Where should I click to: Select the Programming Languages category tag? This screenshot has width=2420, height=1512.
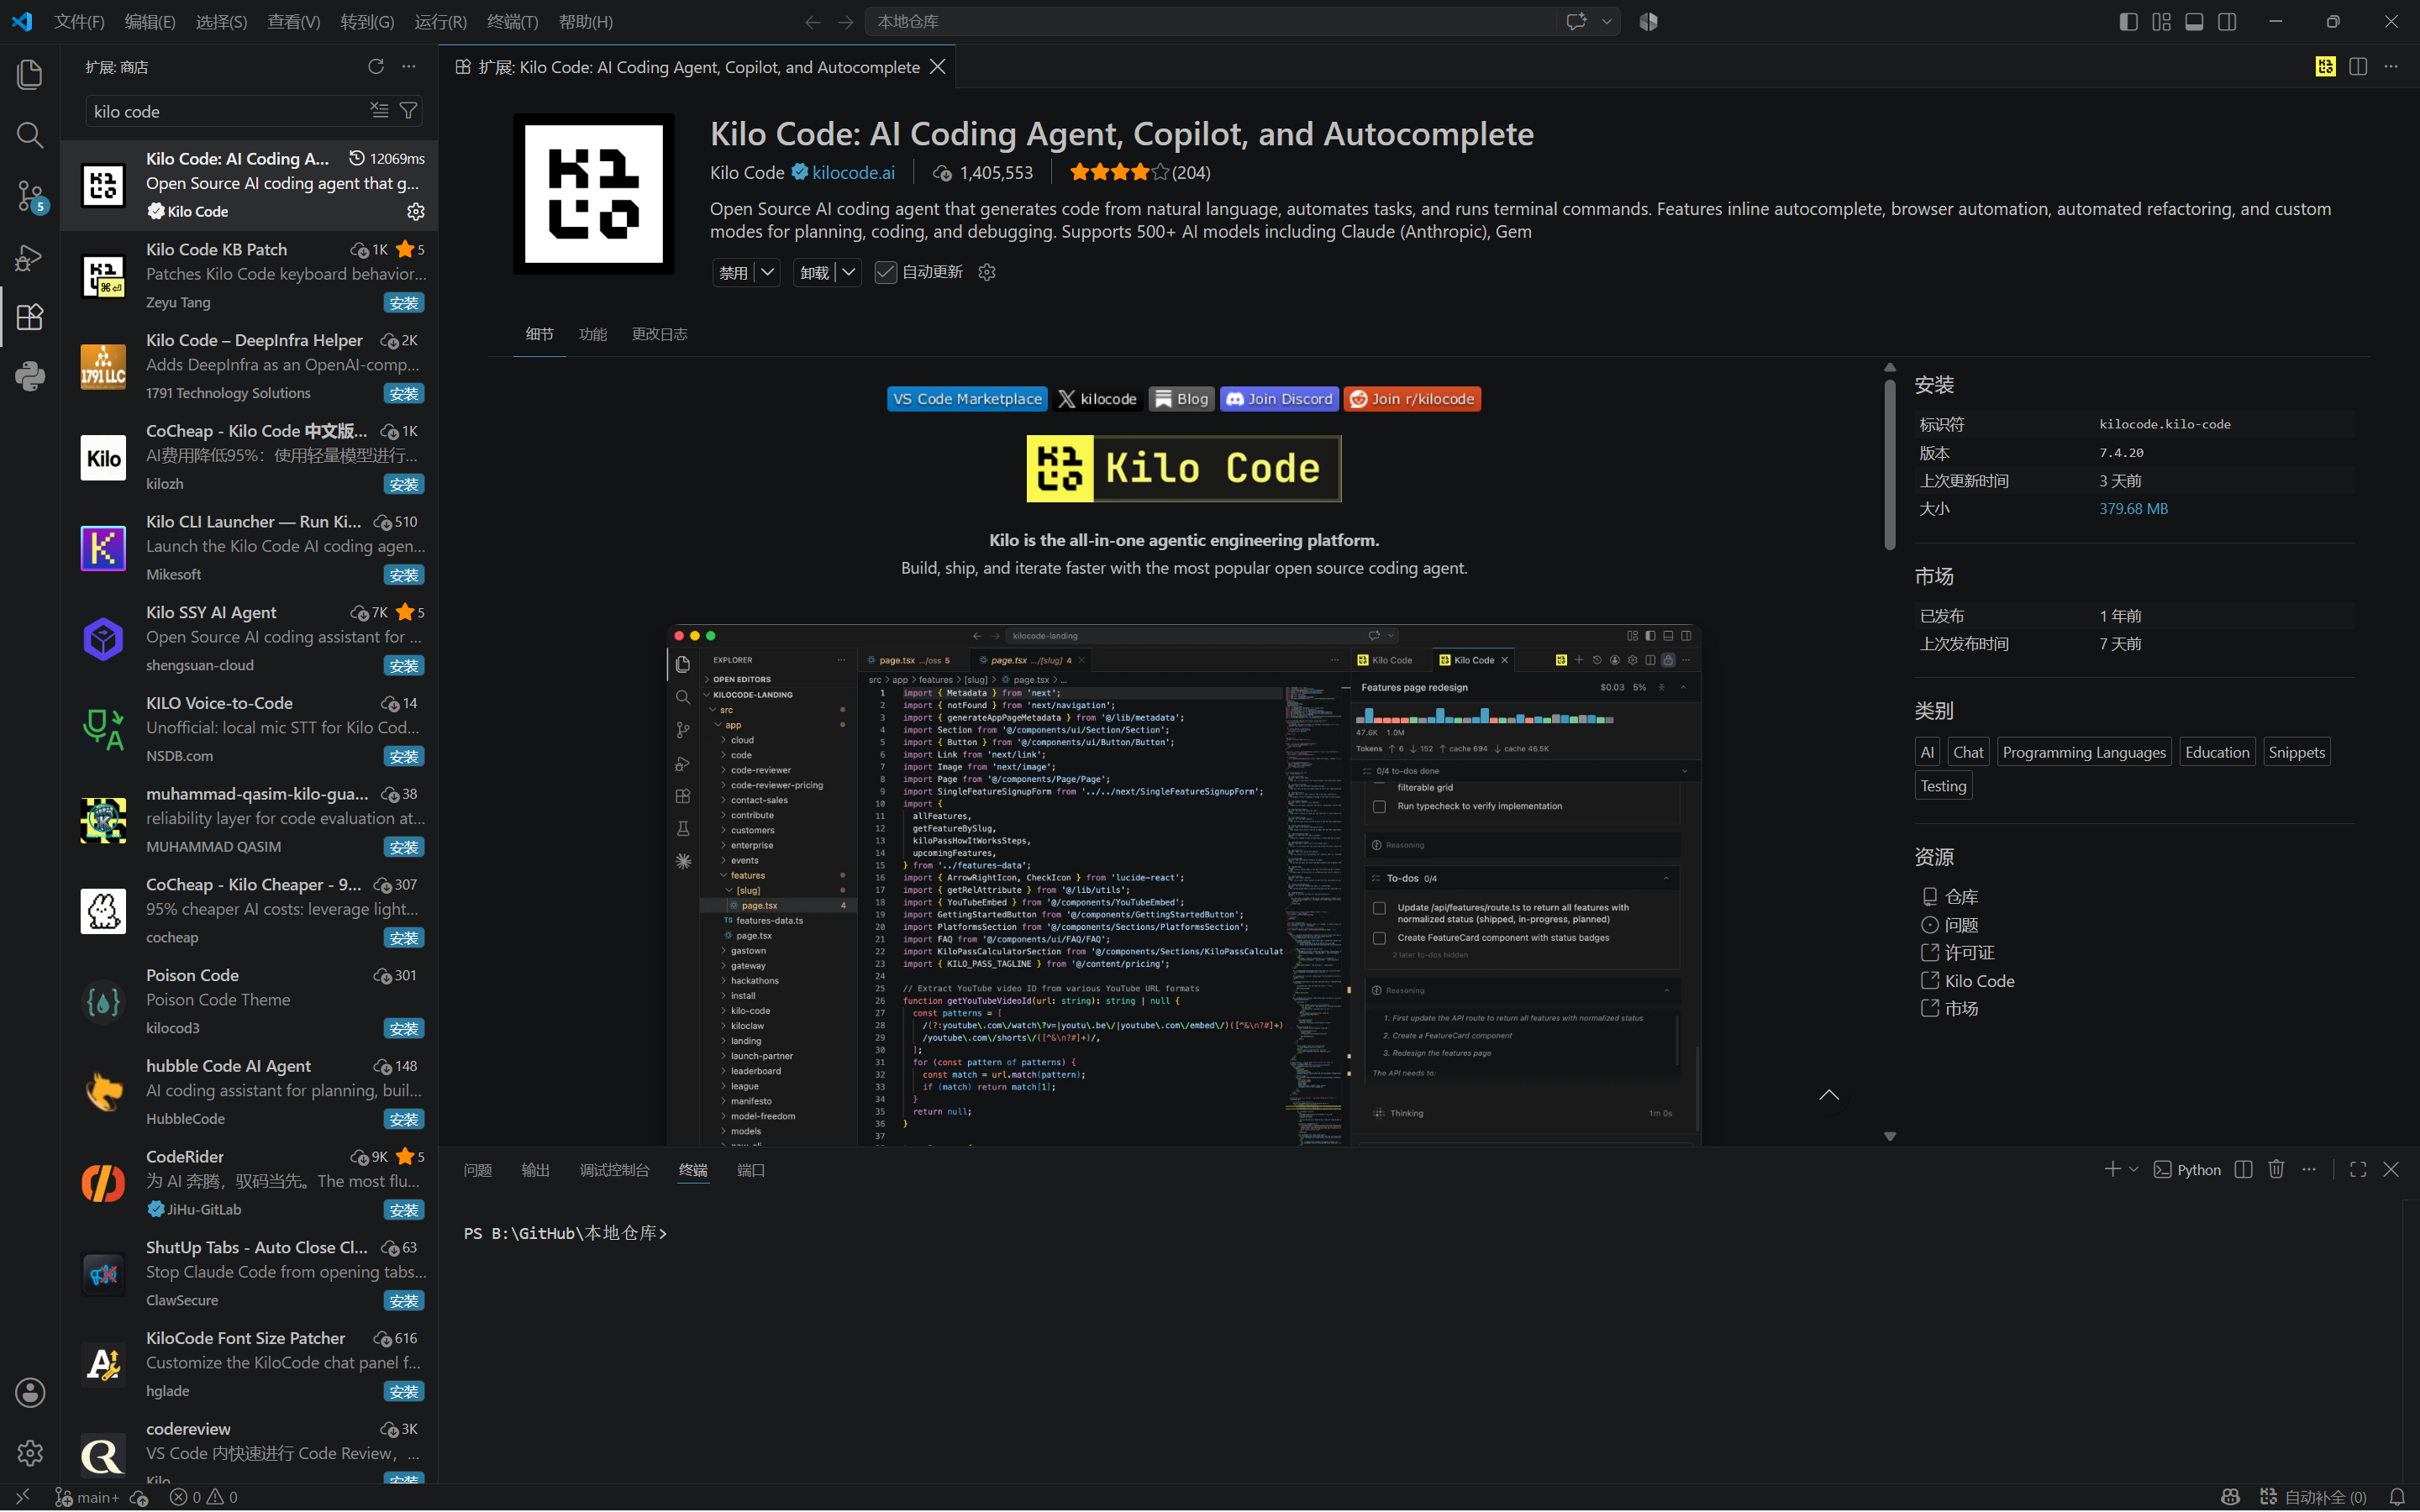click(x=2084, y=752)
